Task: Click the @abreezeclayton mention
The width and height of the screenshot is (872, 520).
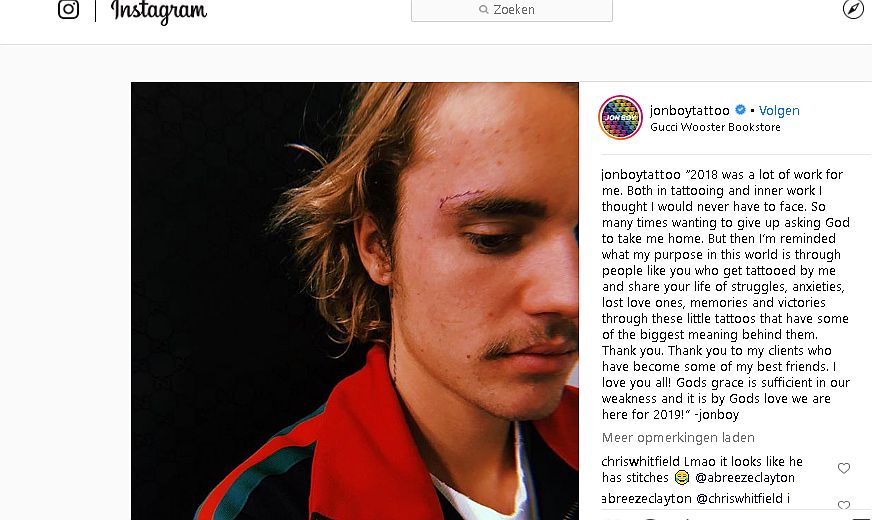Action: pyautogui.click(x=745, y=478)
